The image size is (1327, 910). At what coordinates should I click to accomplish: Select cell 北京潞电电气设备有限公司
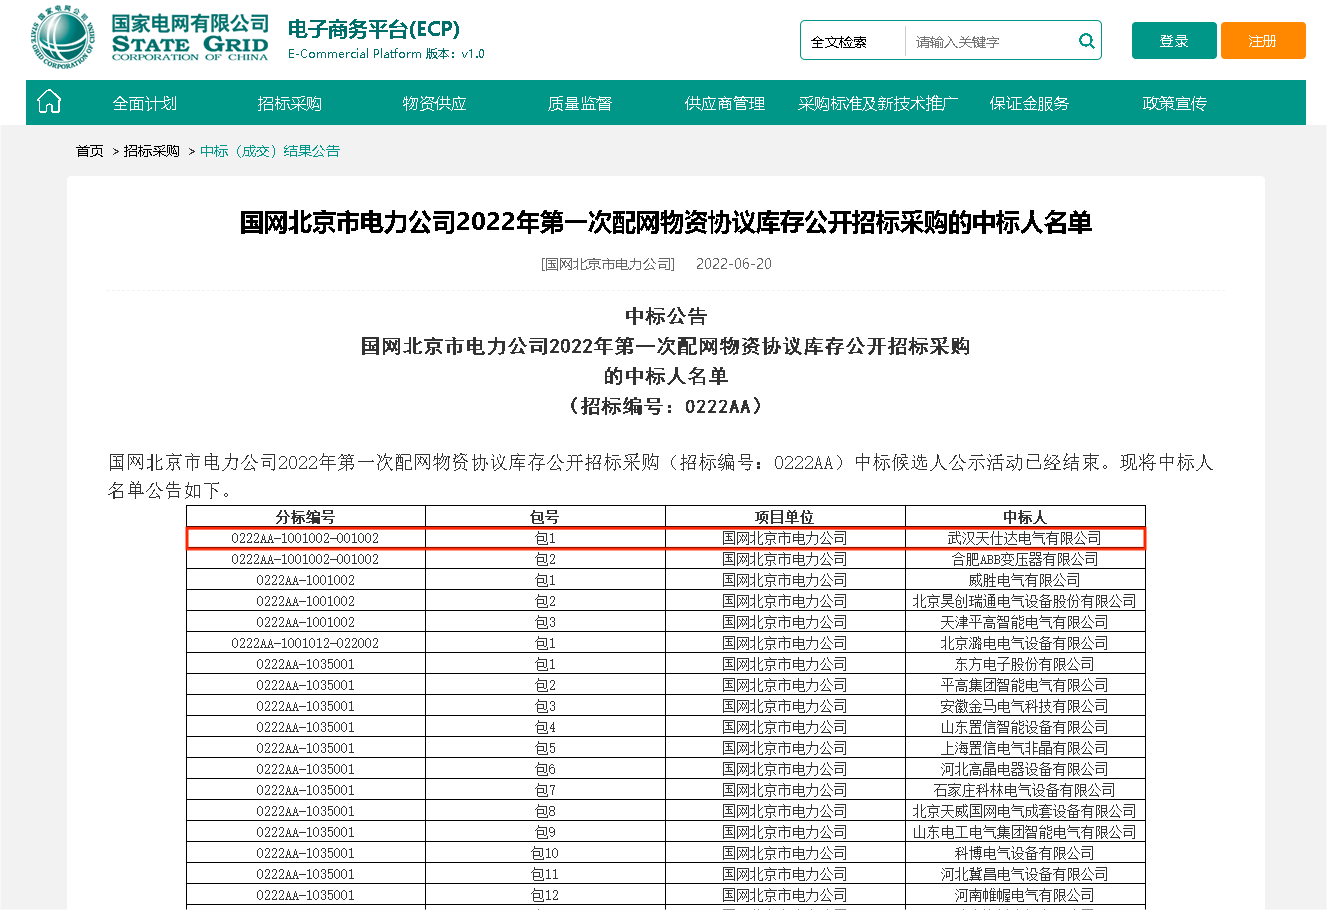[1025, 643]
